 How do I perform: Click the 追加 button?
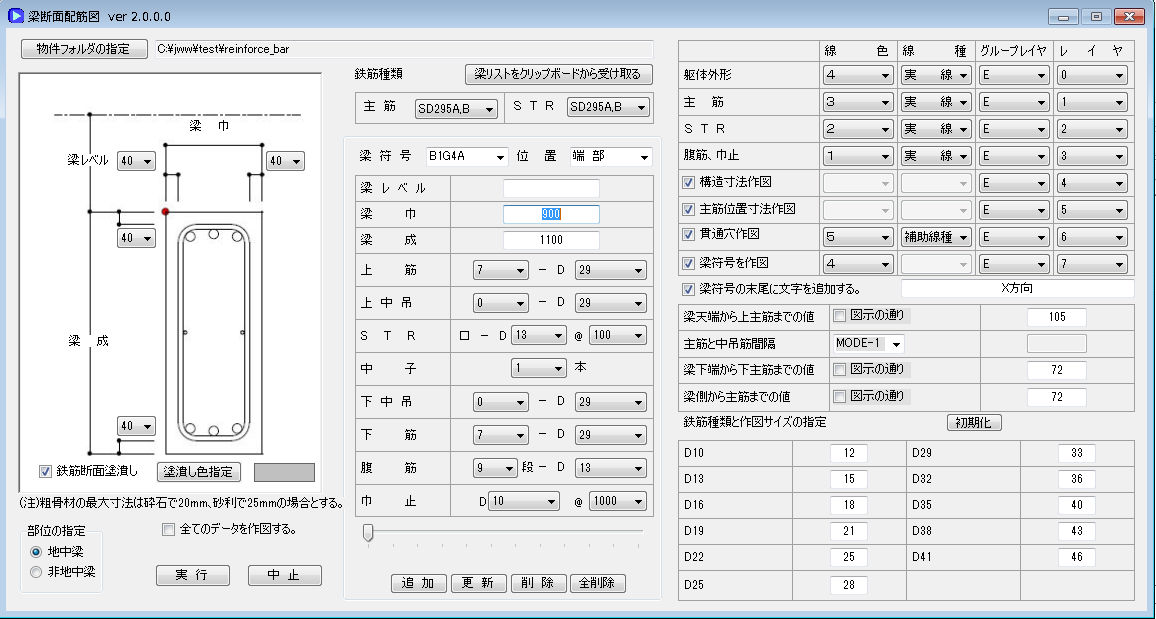(418, 583)
